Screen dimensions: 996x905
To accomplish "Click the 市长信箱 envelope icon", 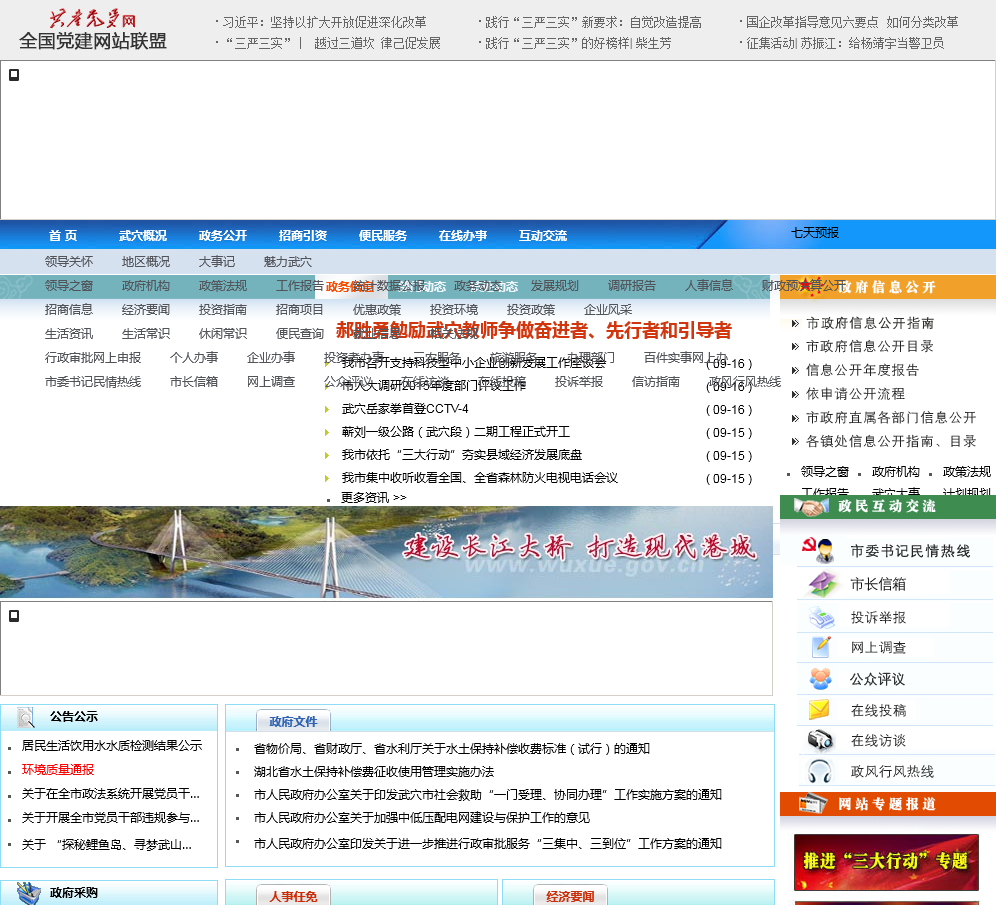I will click(822, 584).
